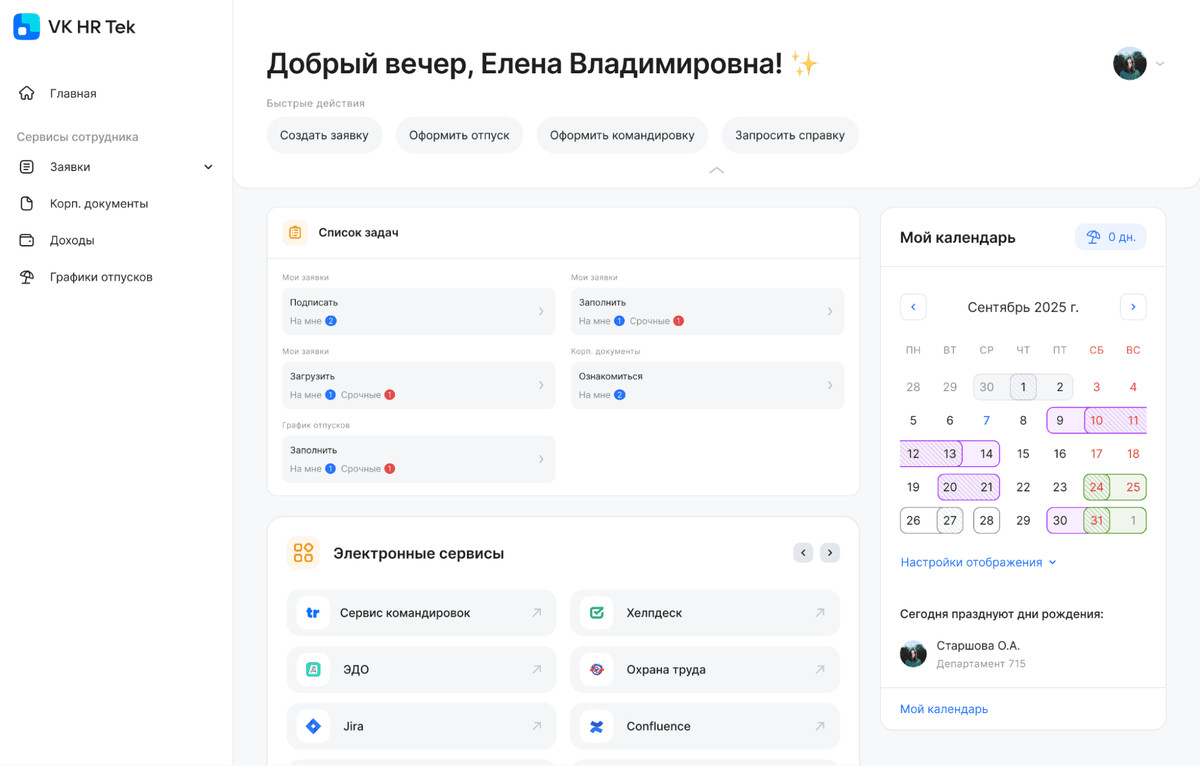
Task: Click the arrow icon on ЭДО card
Action: click(537, 669)
